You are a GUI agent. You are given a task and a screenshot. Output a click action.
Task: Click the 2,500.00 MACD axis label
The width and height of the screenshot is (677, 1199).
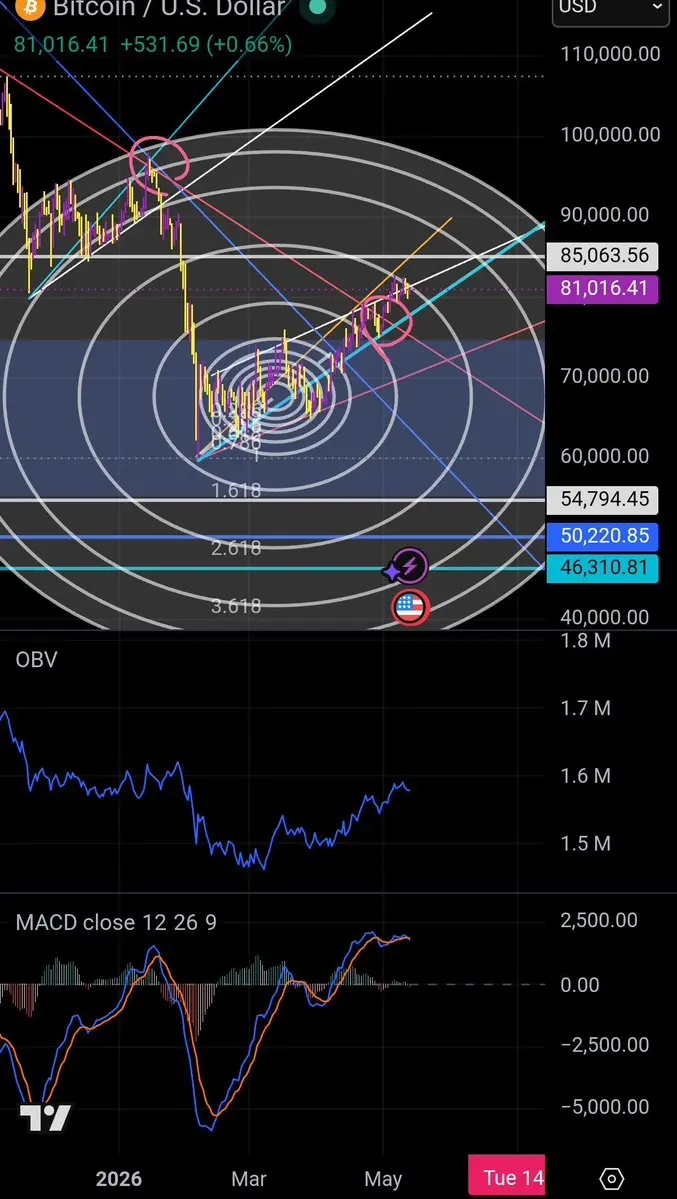pos(599,921)
